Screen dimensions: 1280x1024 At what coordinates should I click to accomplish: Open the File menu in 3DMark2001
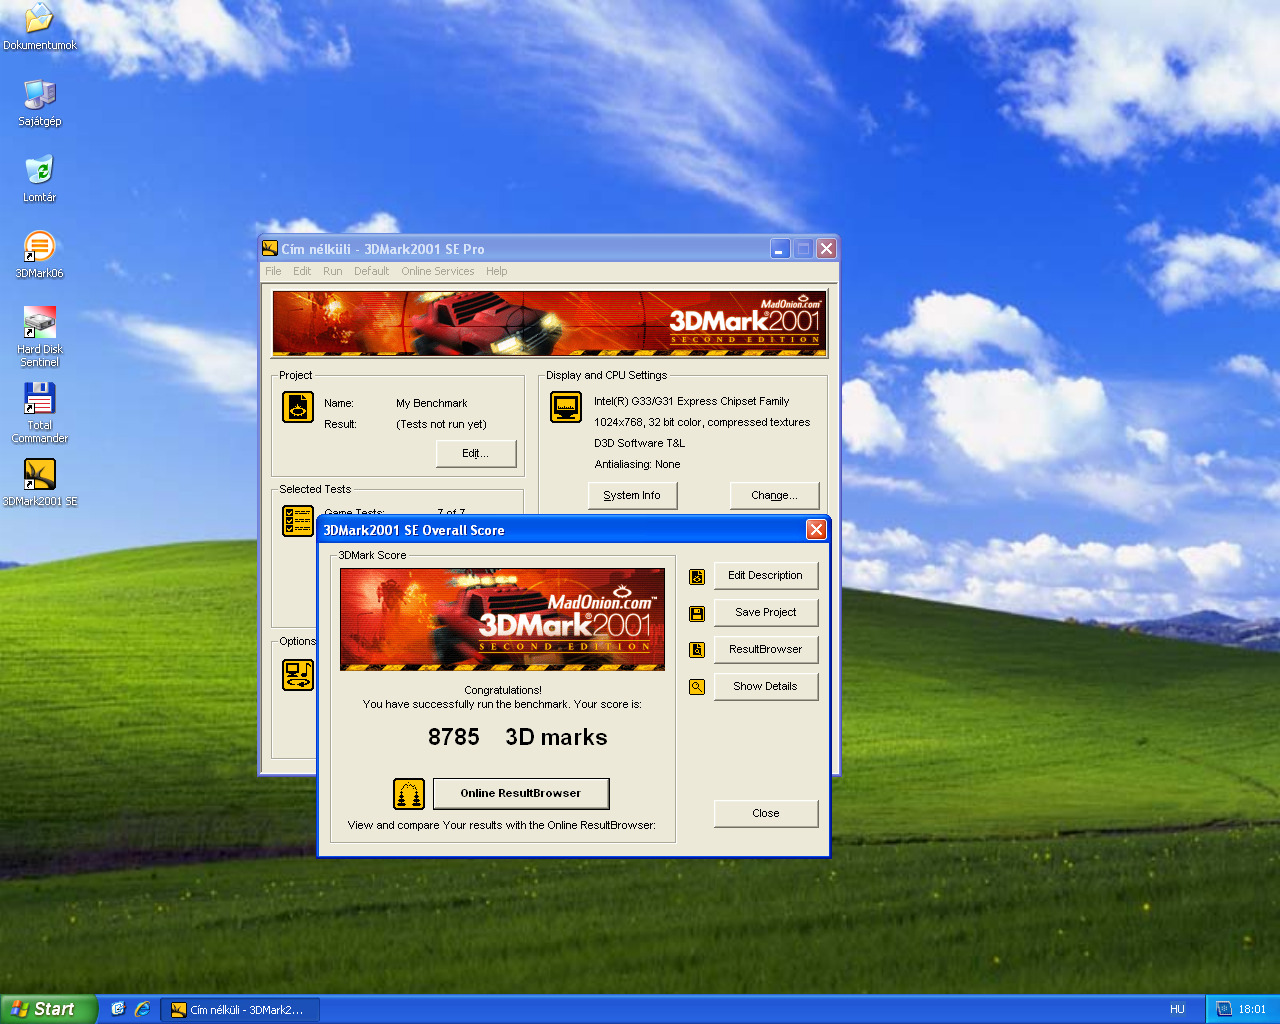(273, 271)
